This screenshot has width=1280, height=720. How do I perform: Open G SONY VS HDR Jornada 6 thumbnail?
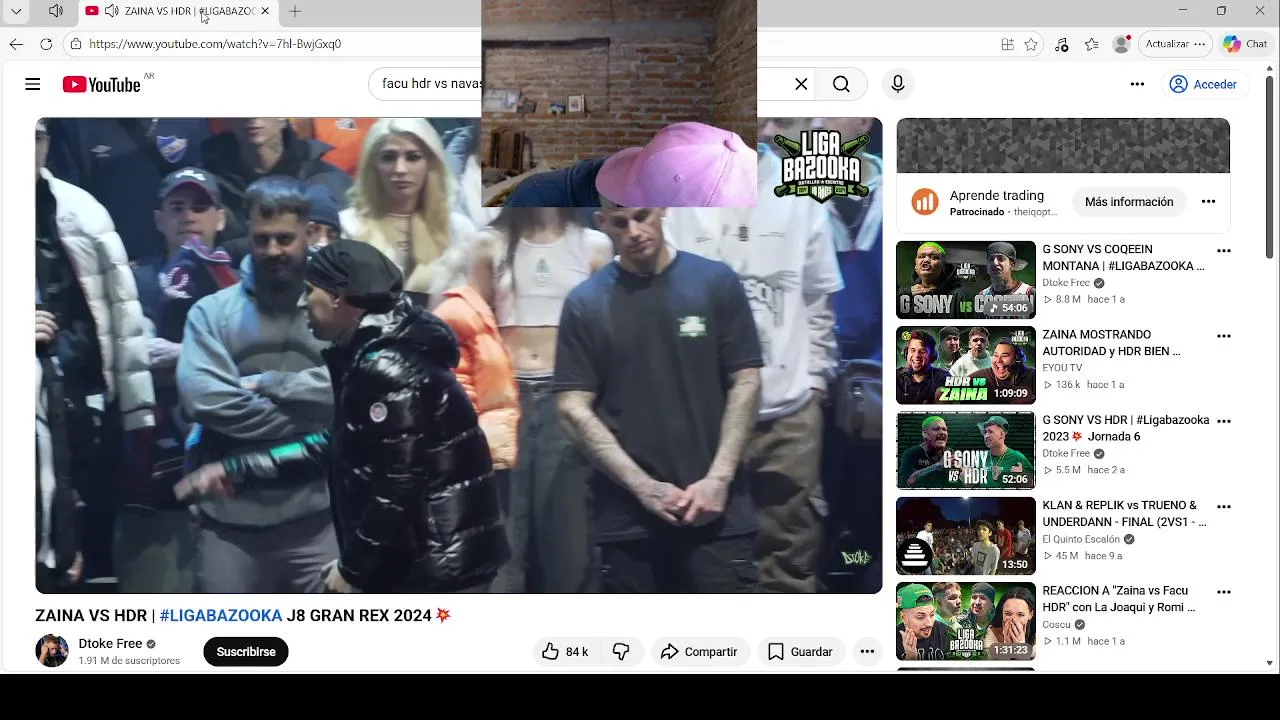966,450
